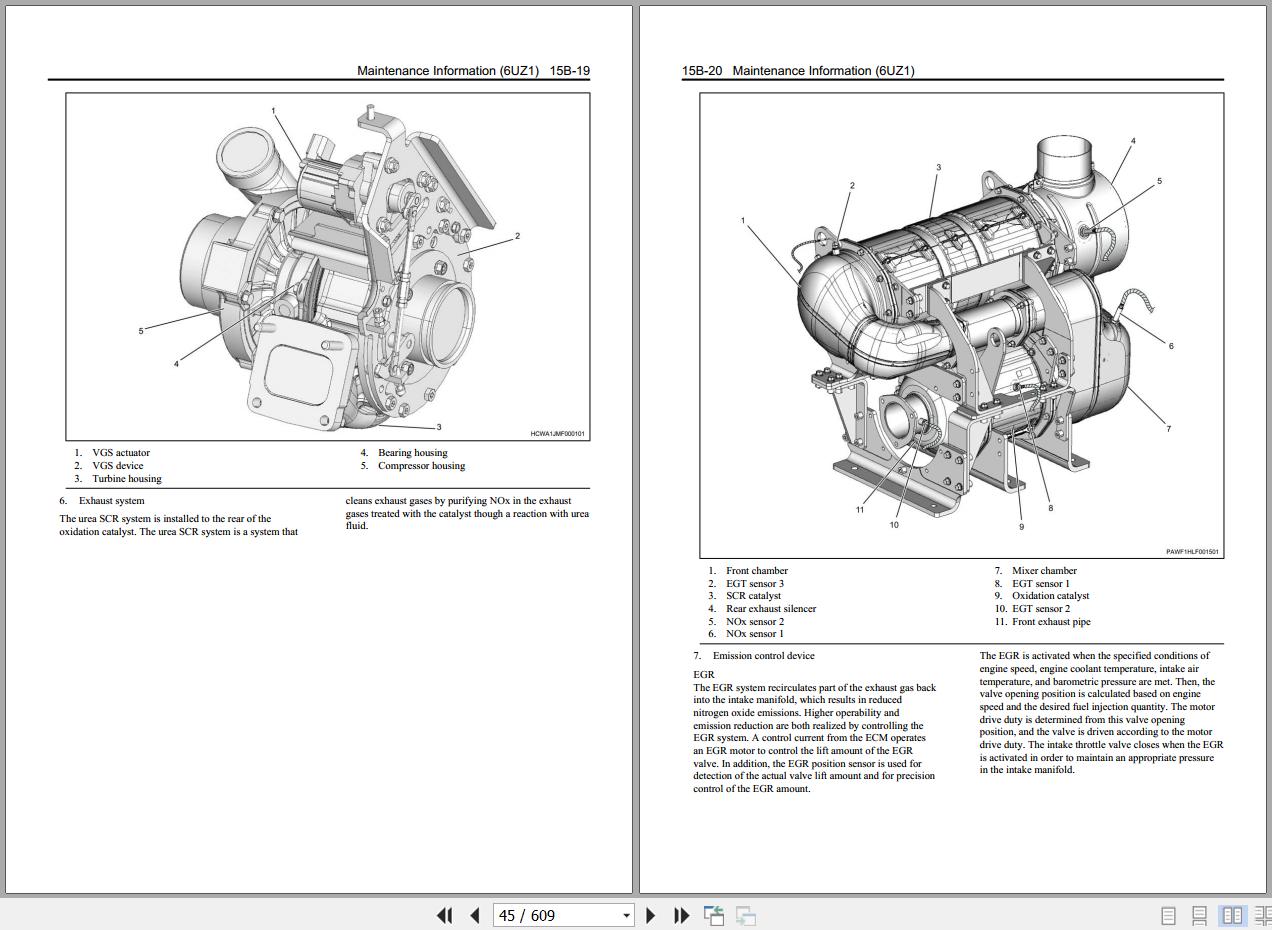The image size is (1272, 930).
Task: Open the page number dropdown arrow
Action: coord(627,915)
